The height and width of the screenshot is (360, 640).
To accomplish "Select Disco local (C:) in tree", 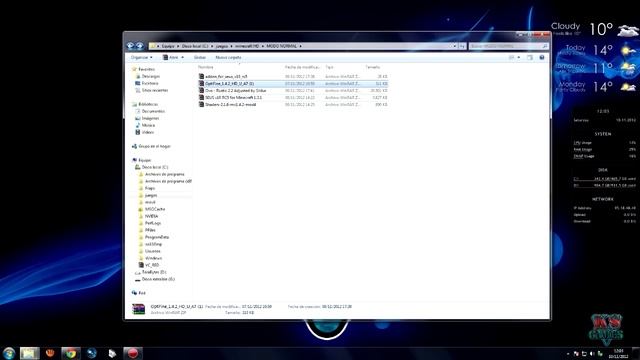I will point(155,167).
